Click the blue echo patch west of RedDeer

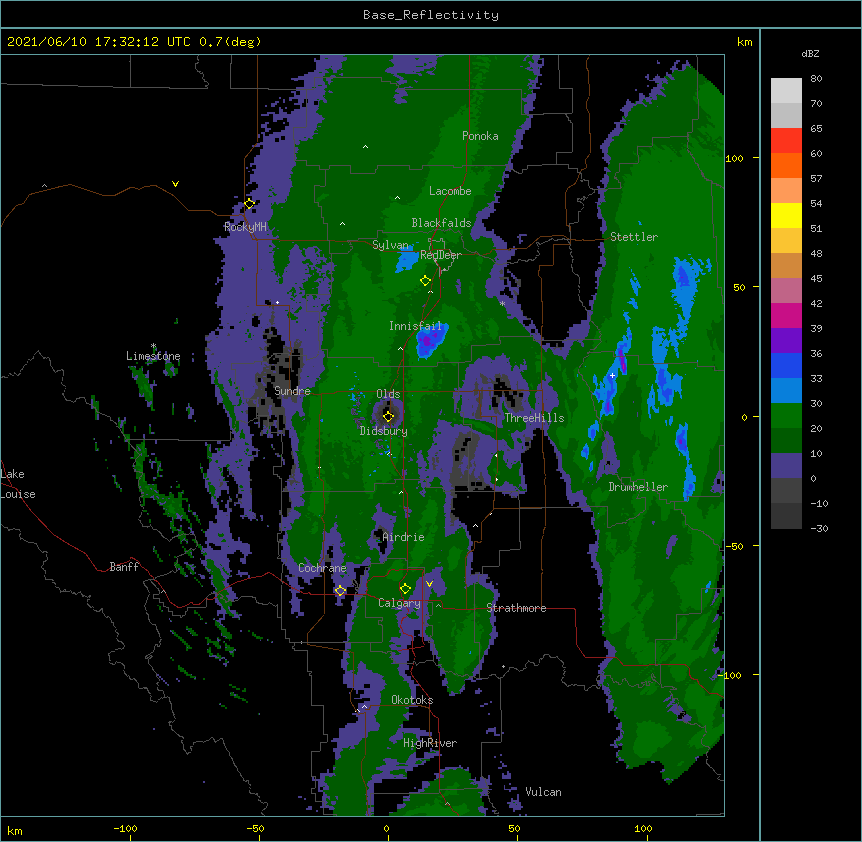pyautogui.click(x=407, y=261)
